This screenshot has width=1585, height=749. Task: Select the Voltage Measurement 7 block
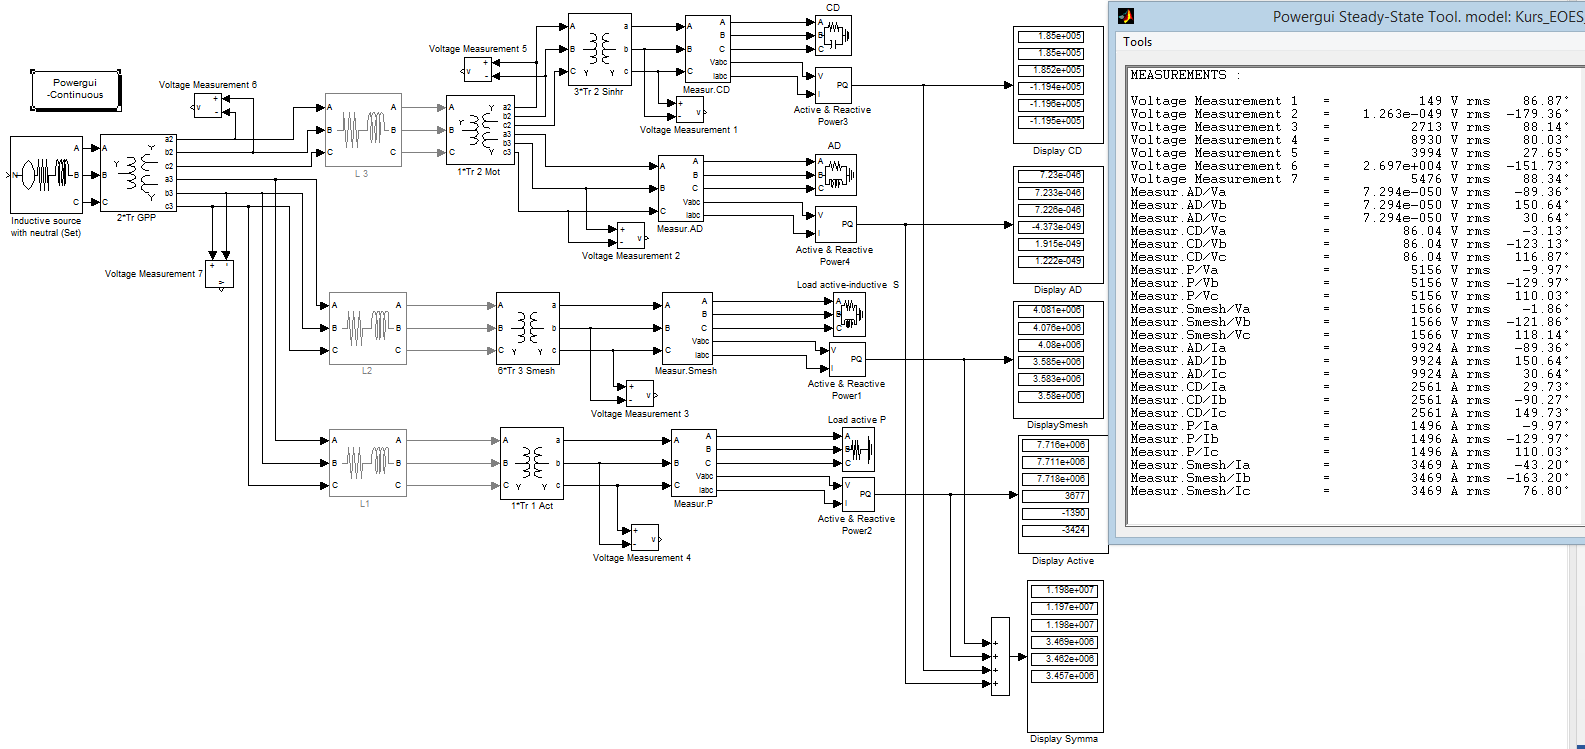tap(219, 274)
